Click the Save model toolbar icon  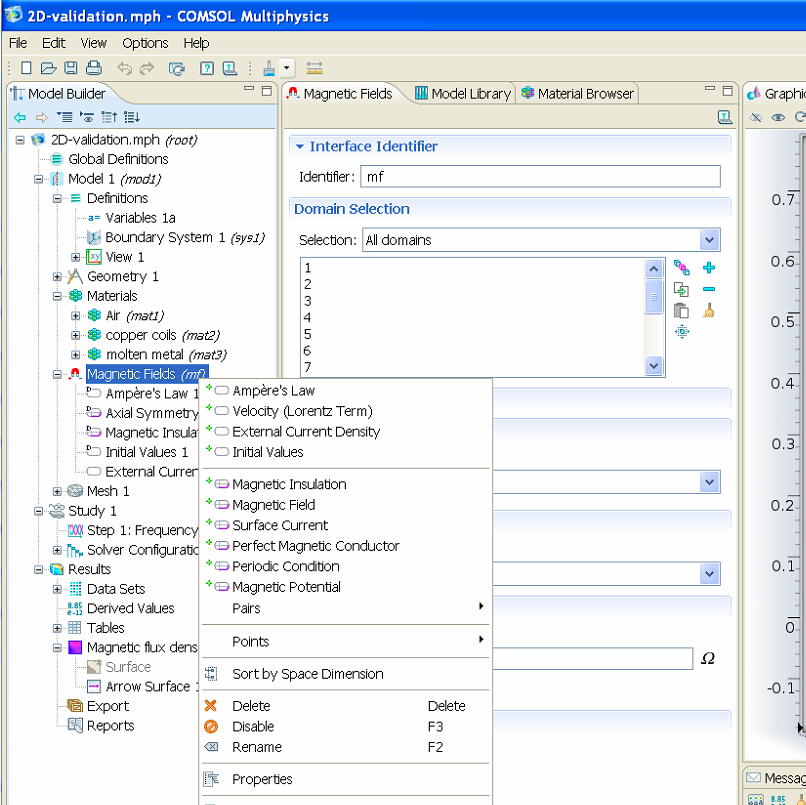[71, 68]
